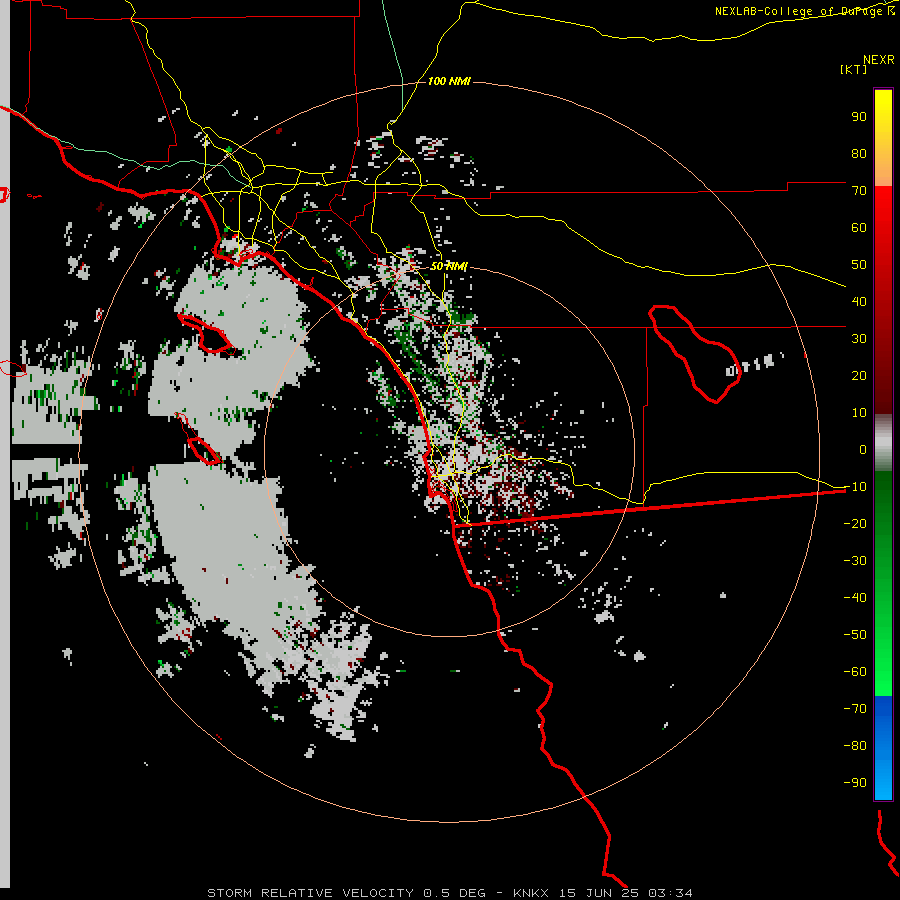Viewport: 900px width, 900px height.
Task: Click the "30" scale value
Action: (x=859, y=339)
